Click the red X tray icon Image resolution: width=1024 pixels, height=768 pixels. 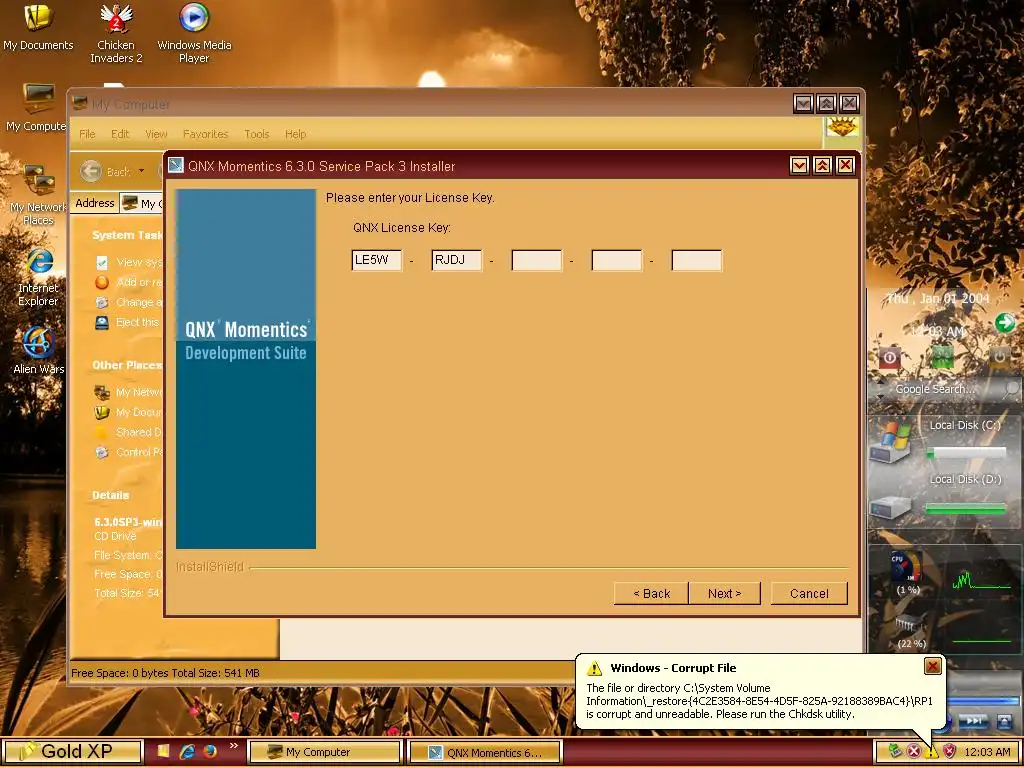point(914,752)
